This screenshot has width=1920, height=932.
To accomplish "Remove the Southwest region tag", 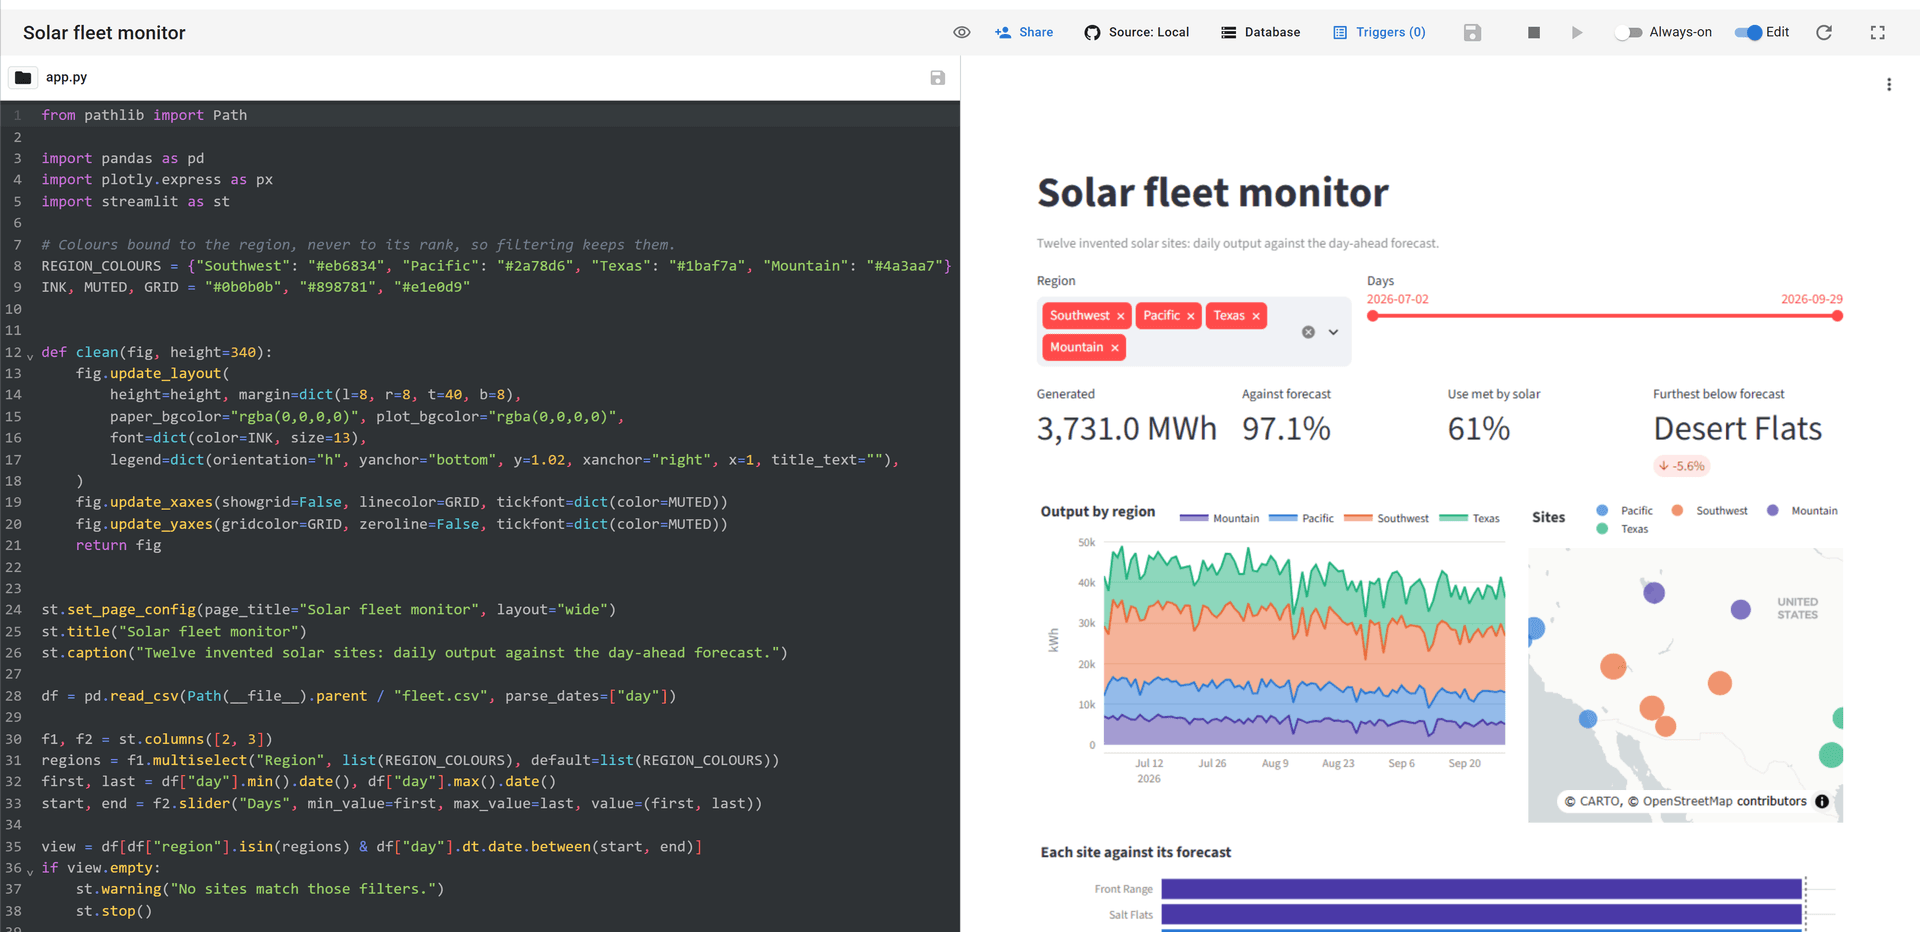I will 1120,316.
